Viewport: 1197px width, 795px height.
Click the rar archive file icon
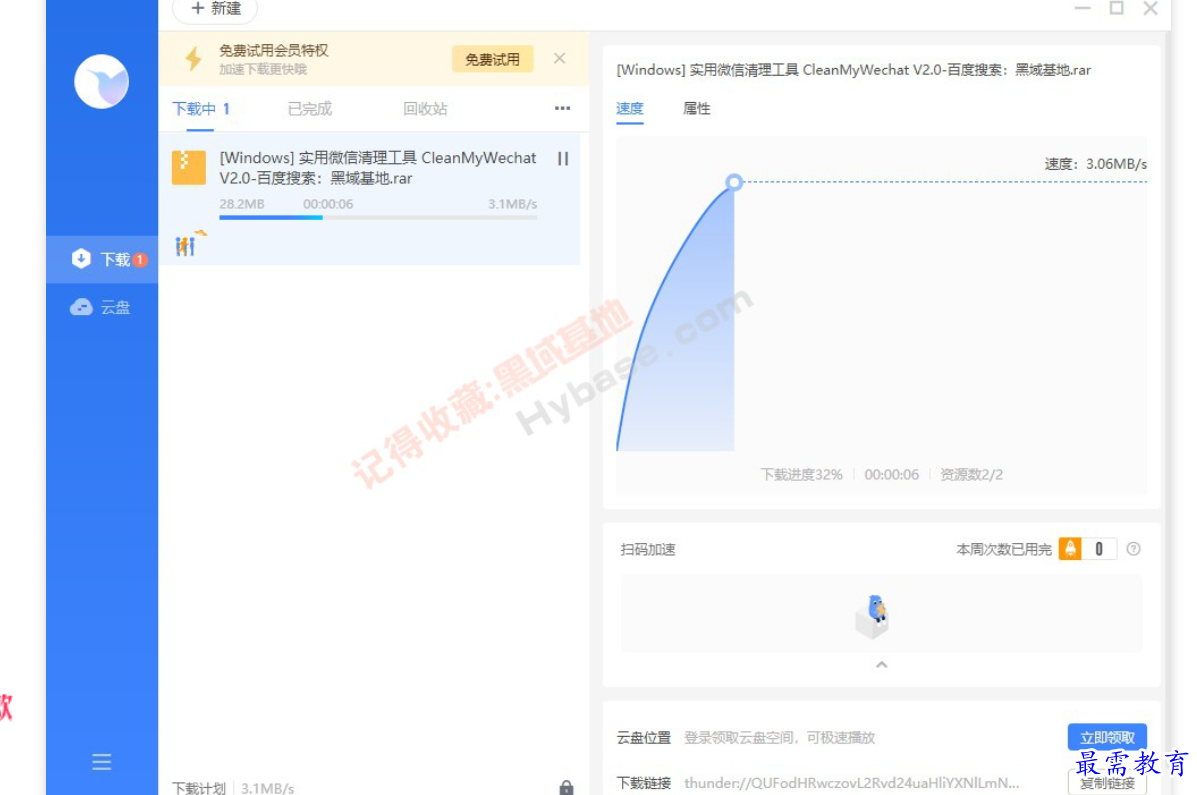pos(189,167)
